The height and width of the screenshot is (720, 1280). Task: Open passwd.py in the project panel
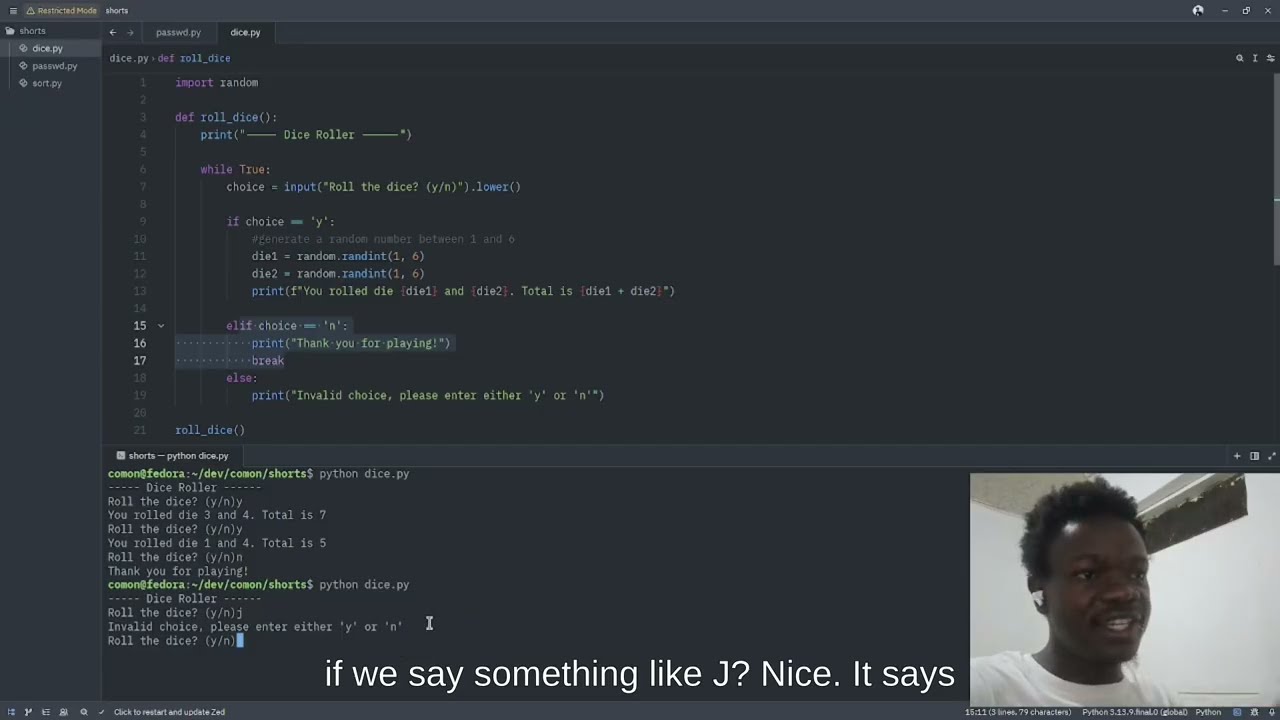50,66
